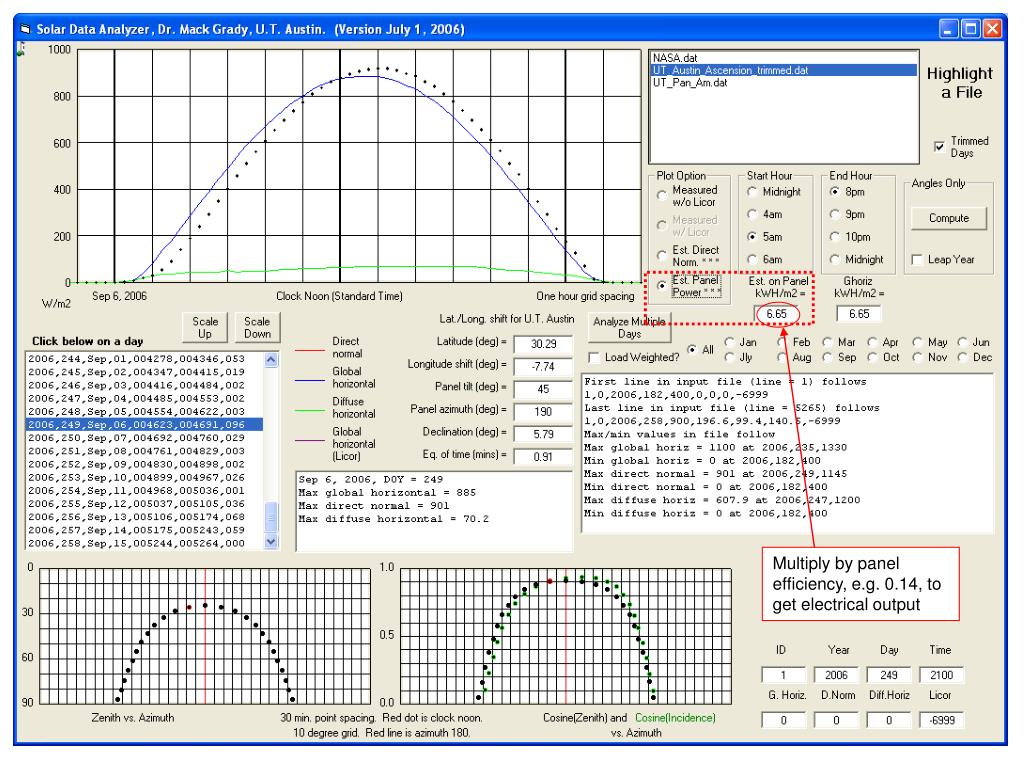Select the Dec month radio button
The image size is (1024, 768).
[963, 357]
